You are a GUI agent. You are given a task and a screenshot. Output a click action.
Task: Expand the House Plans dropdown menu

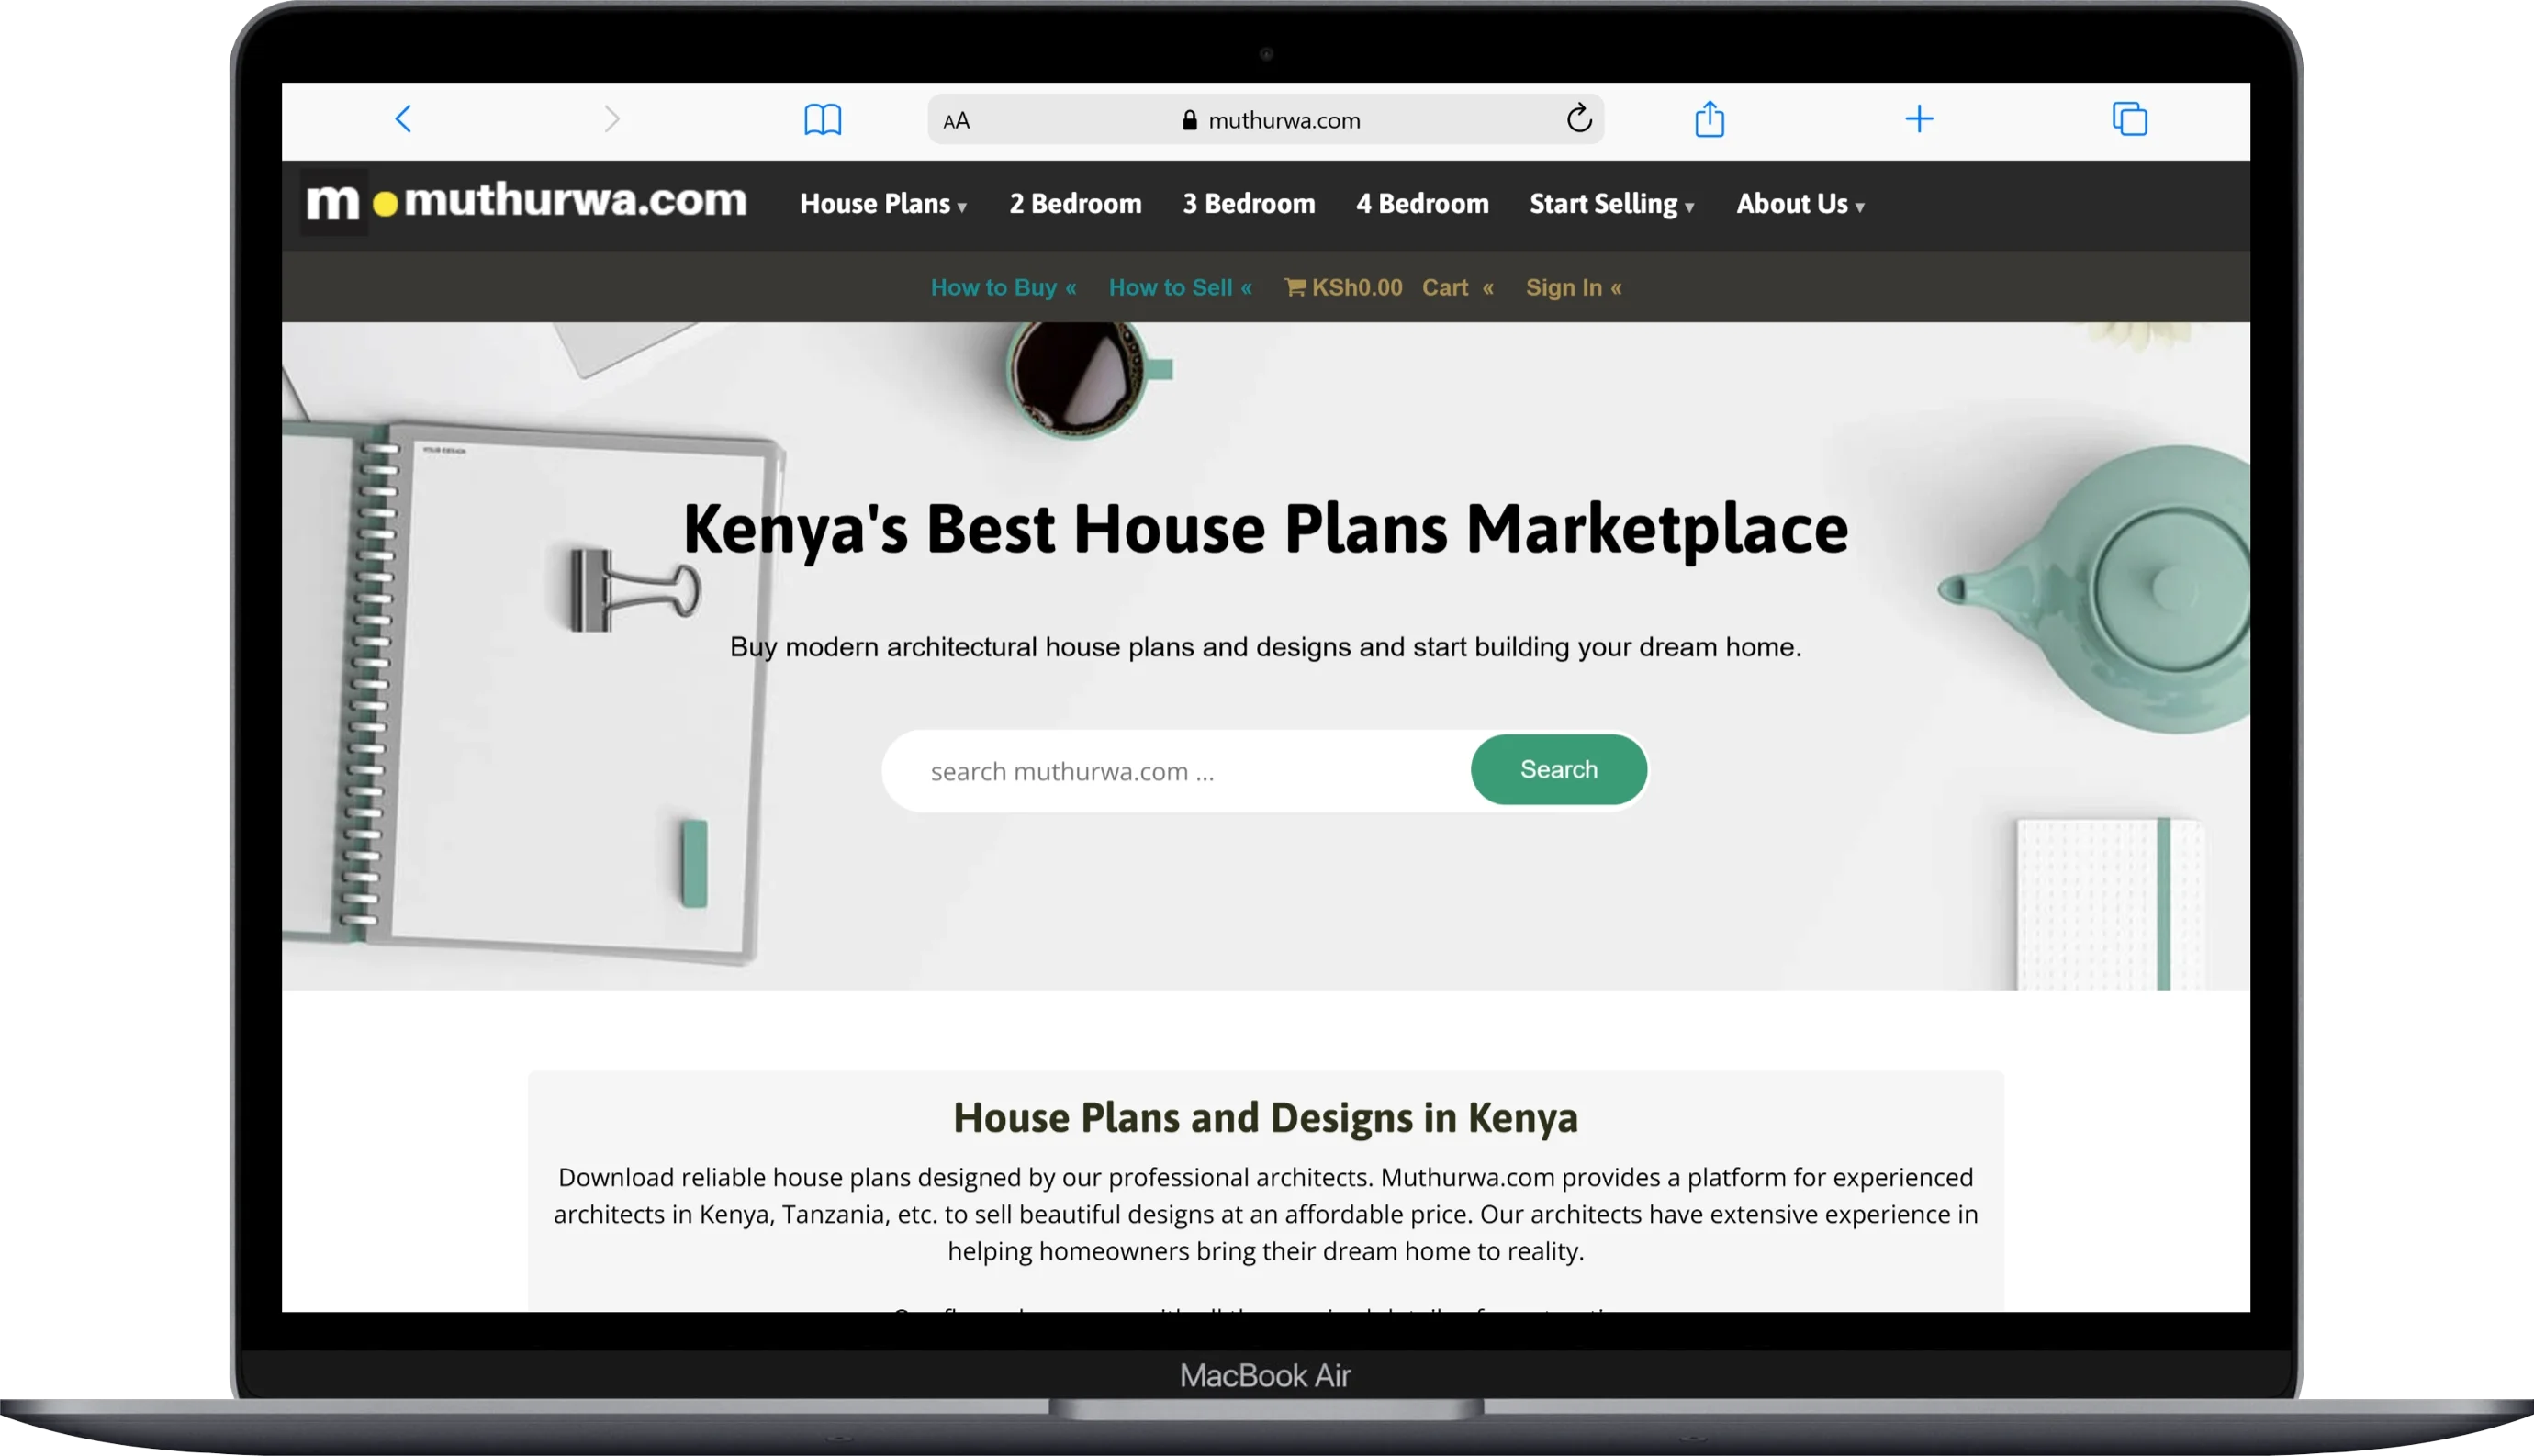click(x=883, y=204)
